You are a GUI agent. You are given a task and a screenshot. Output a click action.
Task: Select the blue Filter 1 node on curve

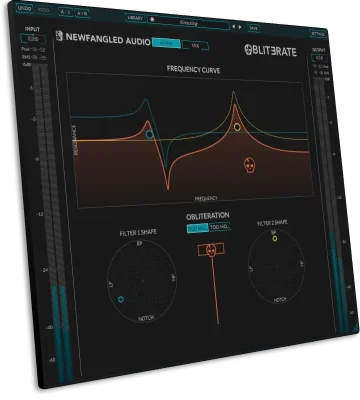pos(150,134)
